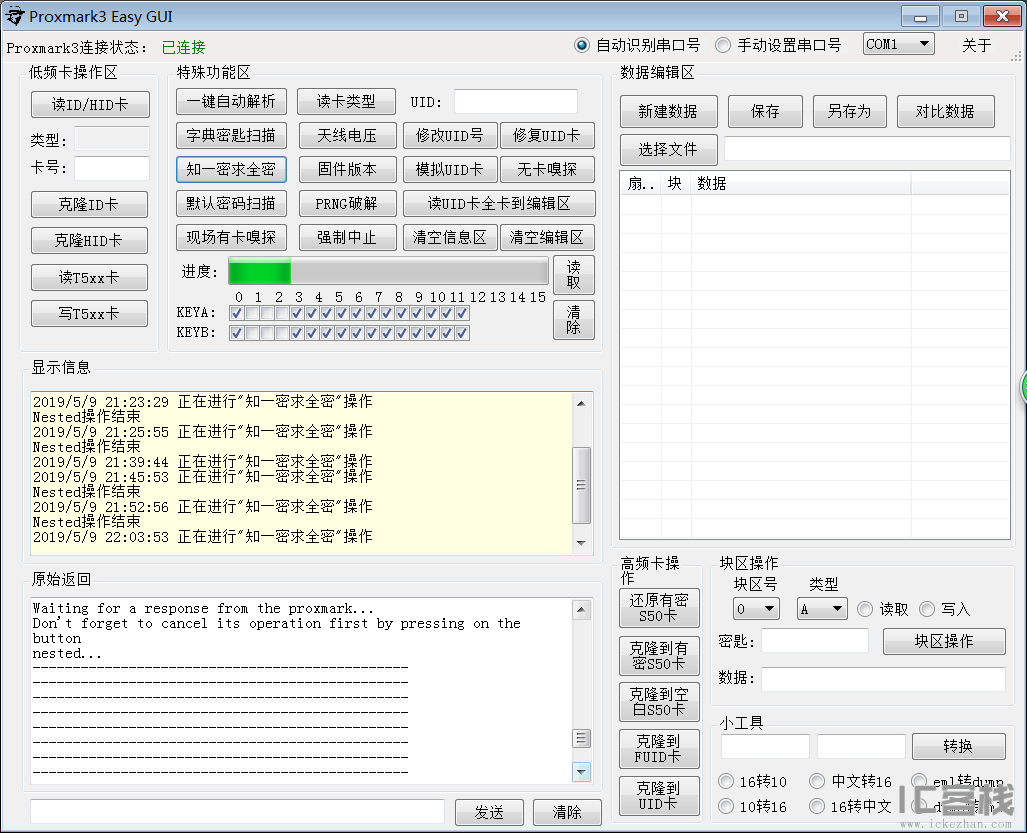The image size is (1027, 833).
Task: Open the 关于 about menu
Action: pos(976,45)
